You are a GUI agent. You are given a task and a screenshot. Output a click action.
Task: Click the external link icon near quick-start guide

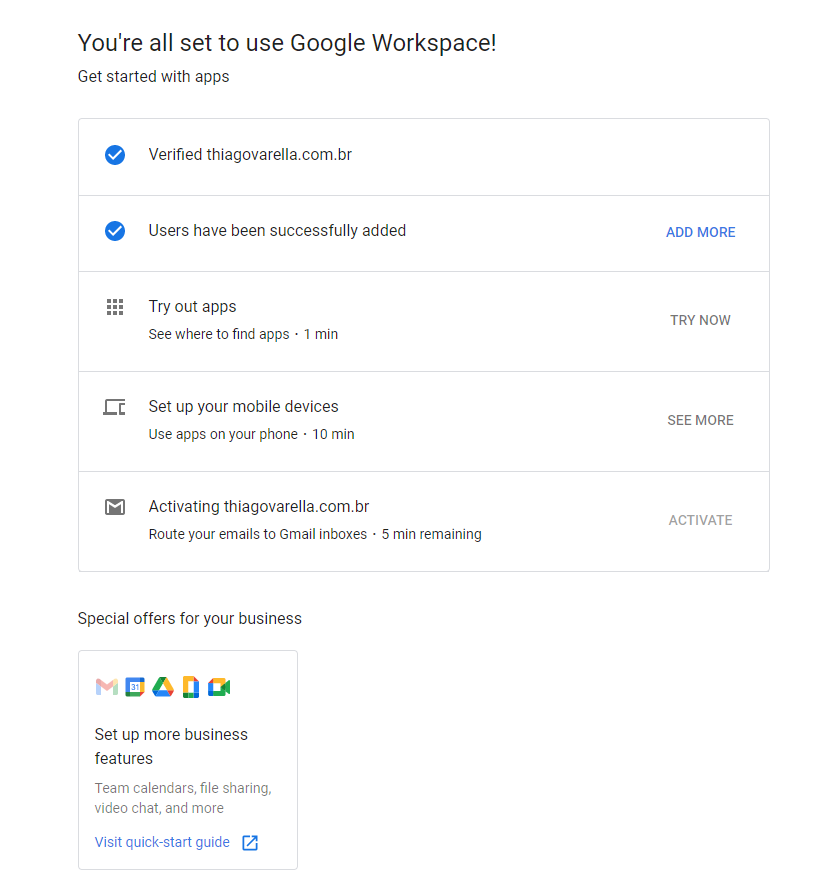click(x=250, y=842)
